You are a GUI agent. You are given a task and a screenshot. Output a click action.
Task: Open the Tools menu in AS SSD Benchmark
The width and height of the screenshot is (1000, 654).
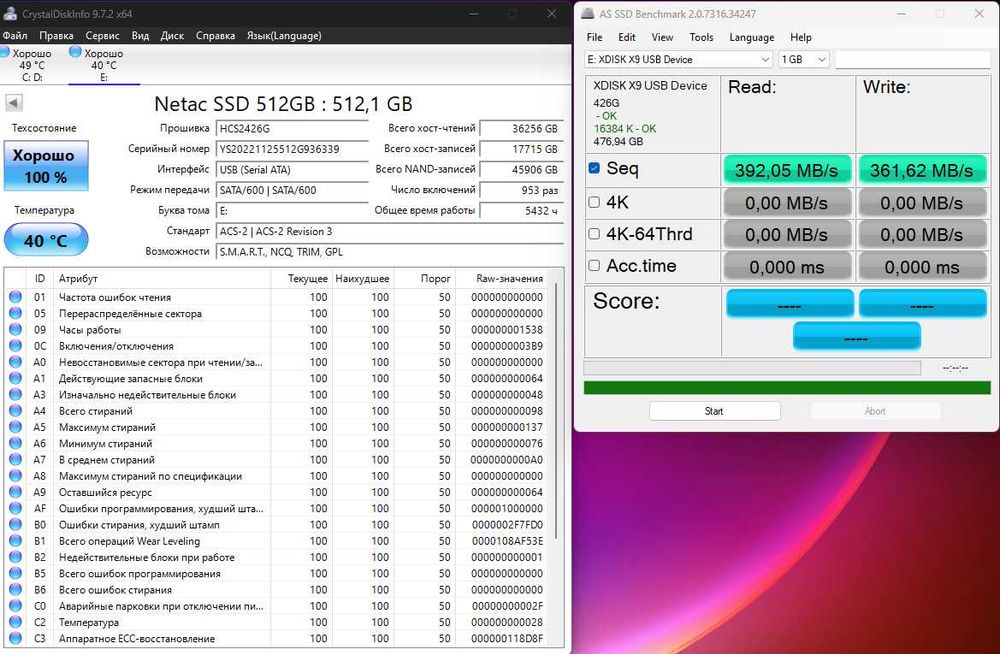(702, 37)
